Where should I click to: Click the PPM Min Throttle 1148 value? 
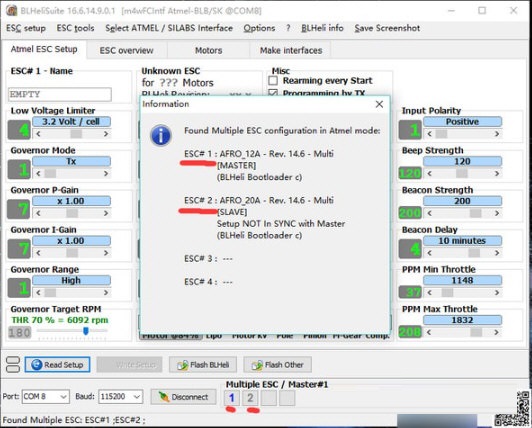[462, 281]
